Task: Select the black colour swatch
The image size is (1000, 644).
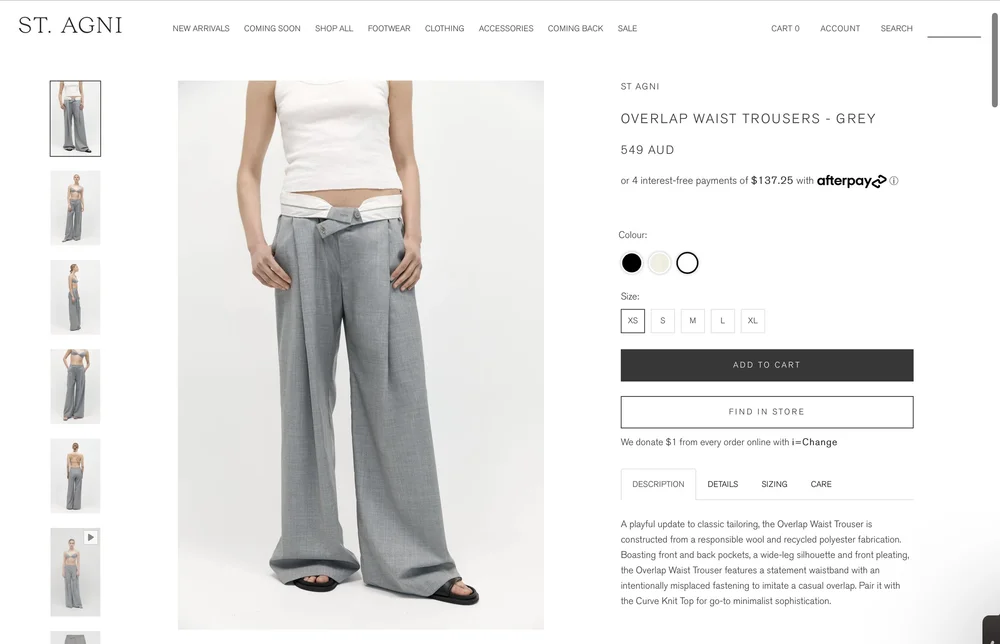Action: (x=631, y=263)
